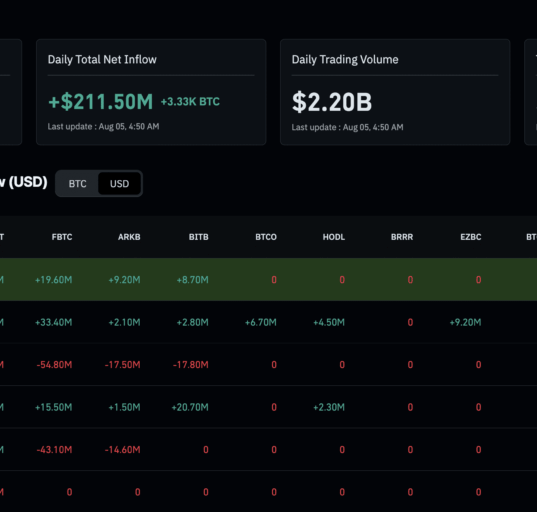Sort by the FBTC column header
537x512 pixels.
click(62, 237)
